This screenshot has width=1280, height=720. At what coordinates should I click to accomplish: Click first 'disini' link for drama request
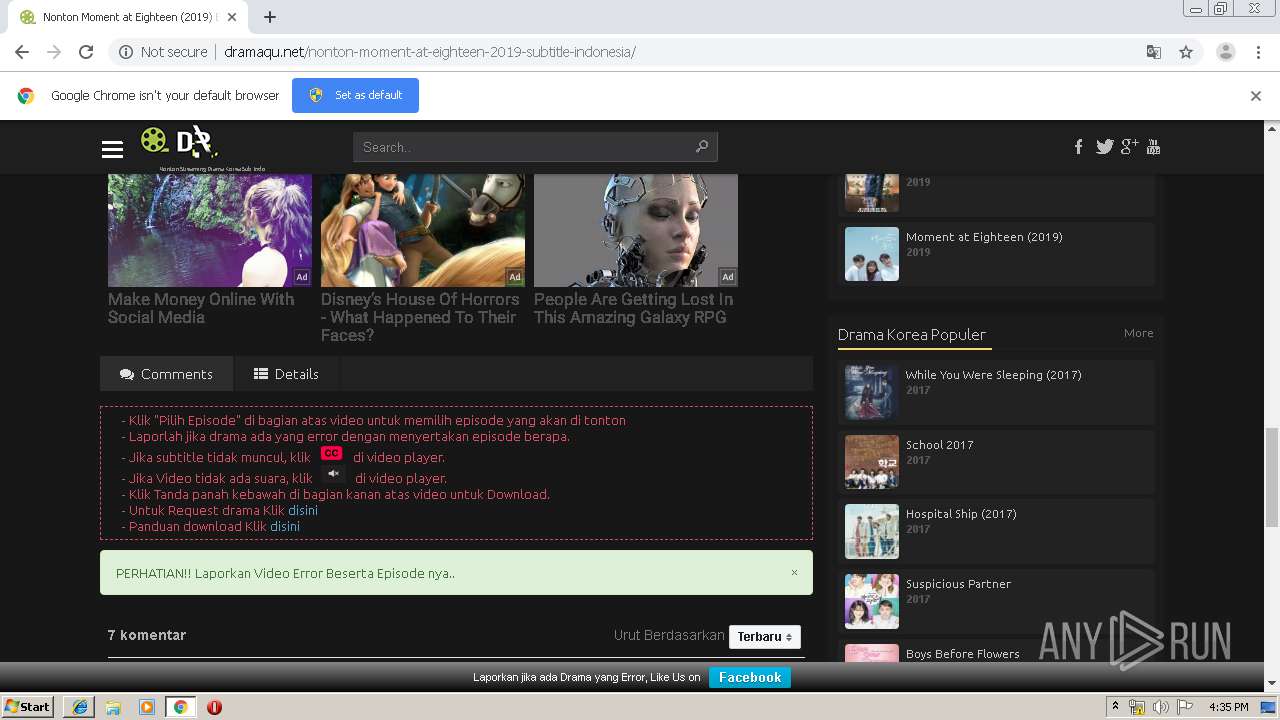[x=303, y=510]
